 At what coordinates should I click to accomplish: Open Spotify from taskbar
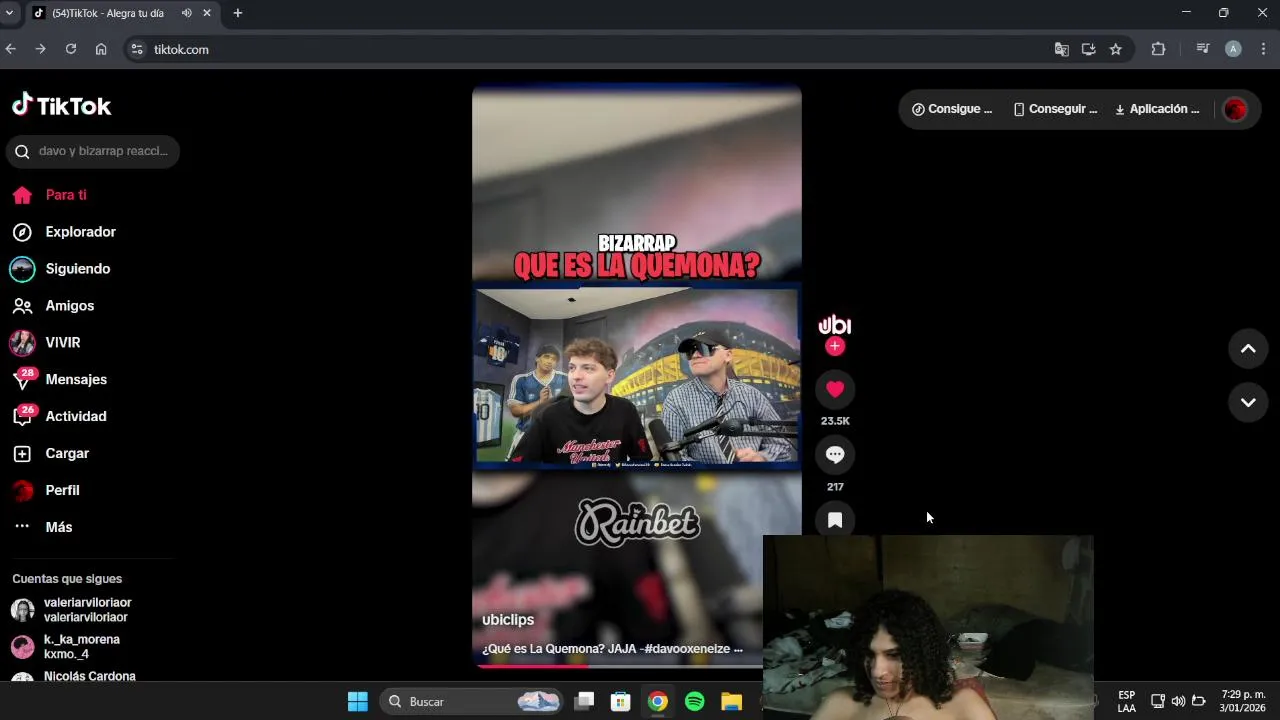click(x=694, y=702)
